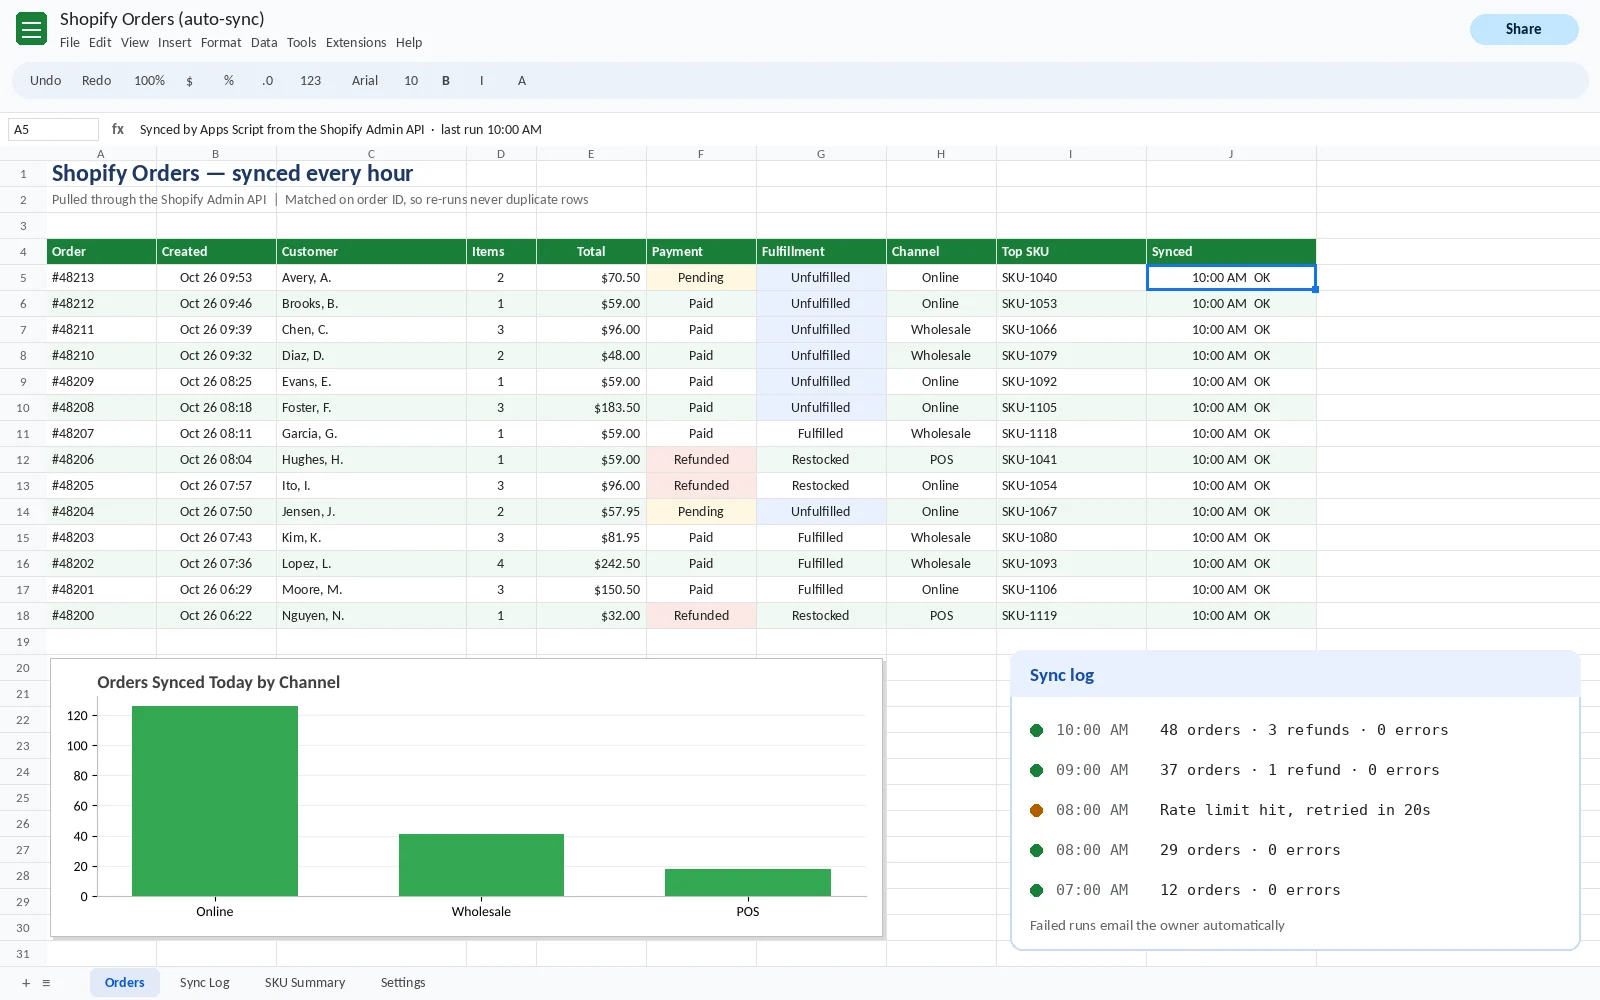Viewport: 1600px width, 1000px height.
Task: Click the Order header cell
Action: tap(101, 252)
